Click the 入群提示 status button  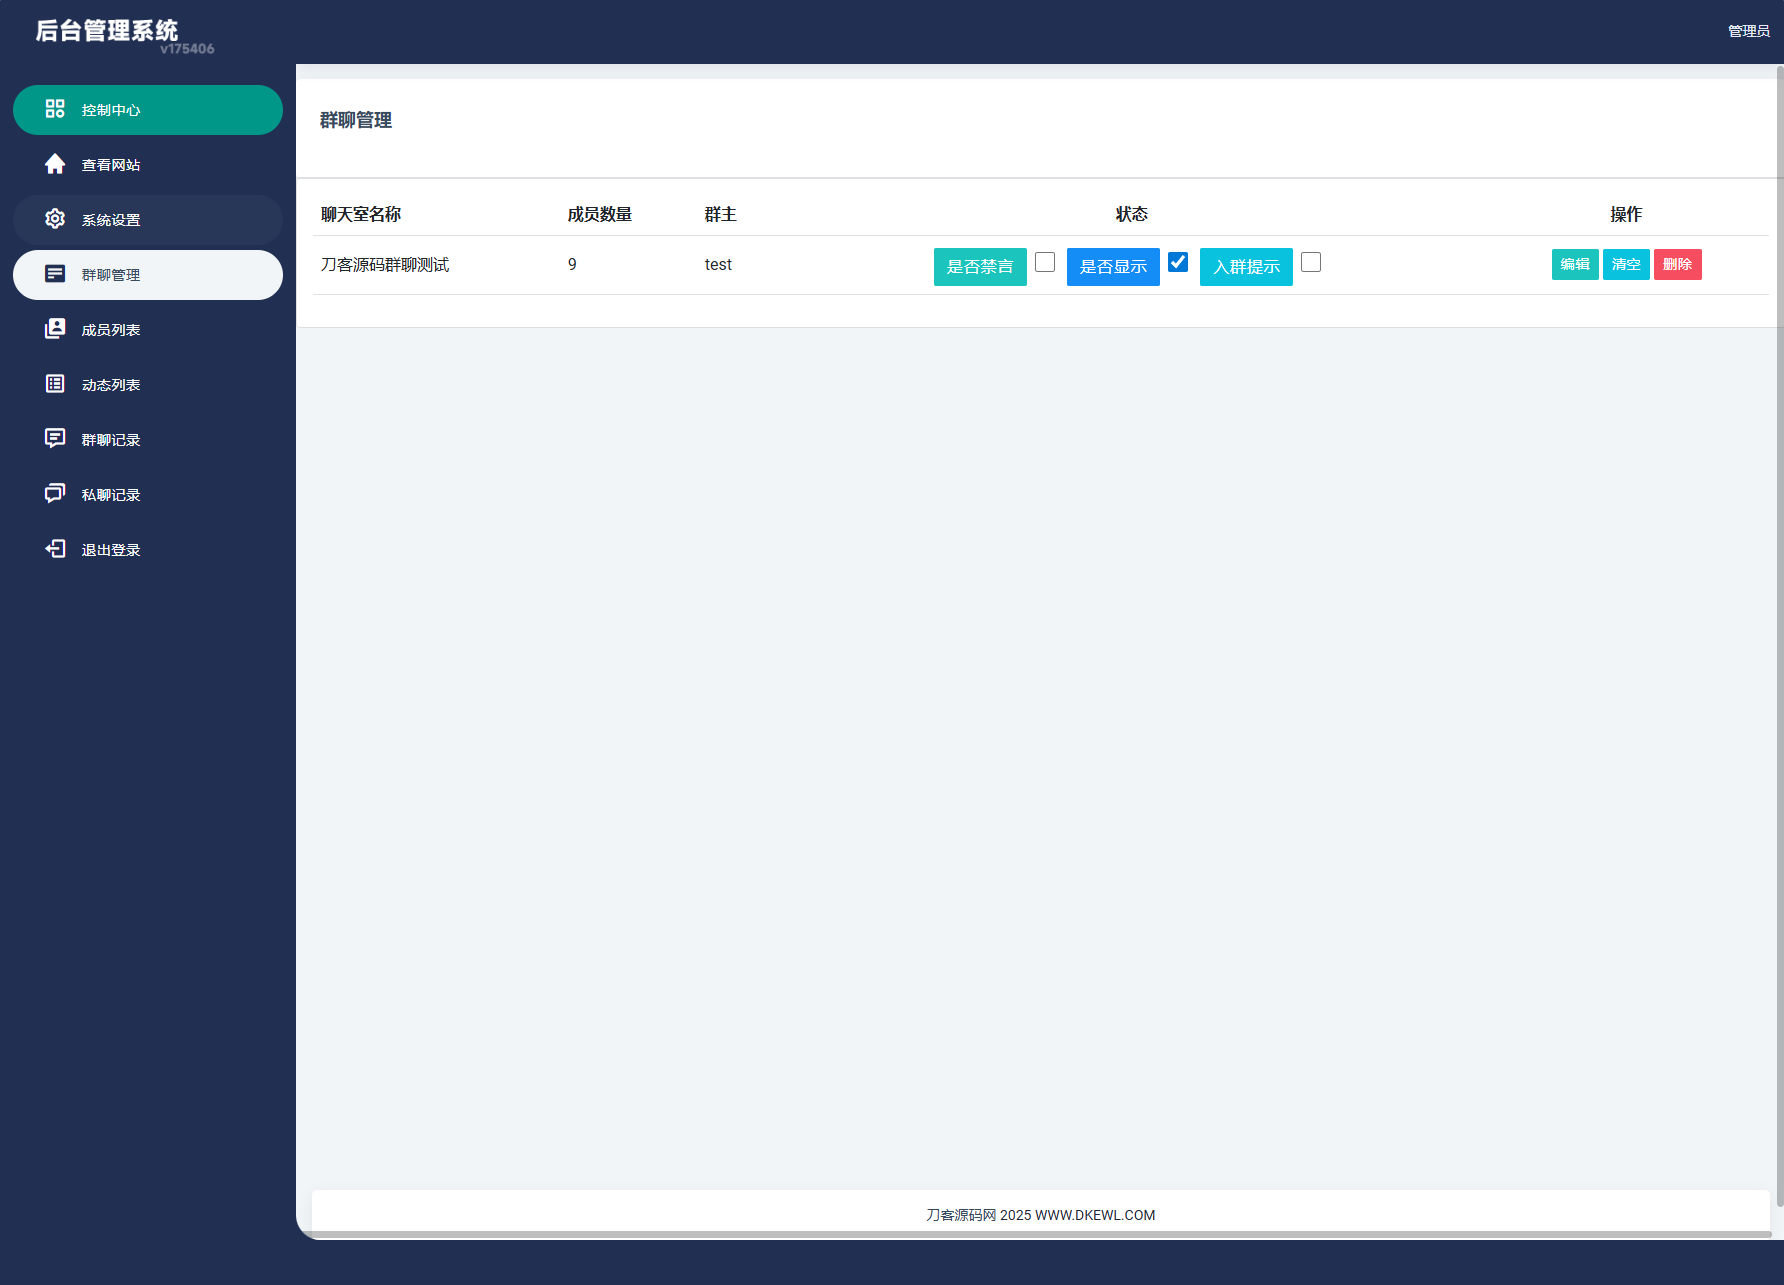pyautogui.click(x=1246, y=267)
